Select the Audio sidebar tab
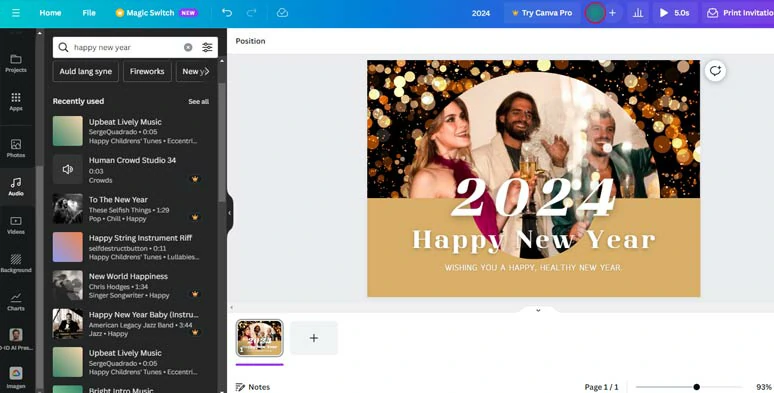 coord(16,187)
